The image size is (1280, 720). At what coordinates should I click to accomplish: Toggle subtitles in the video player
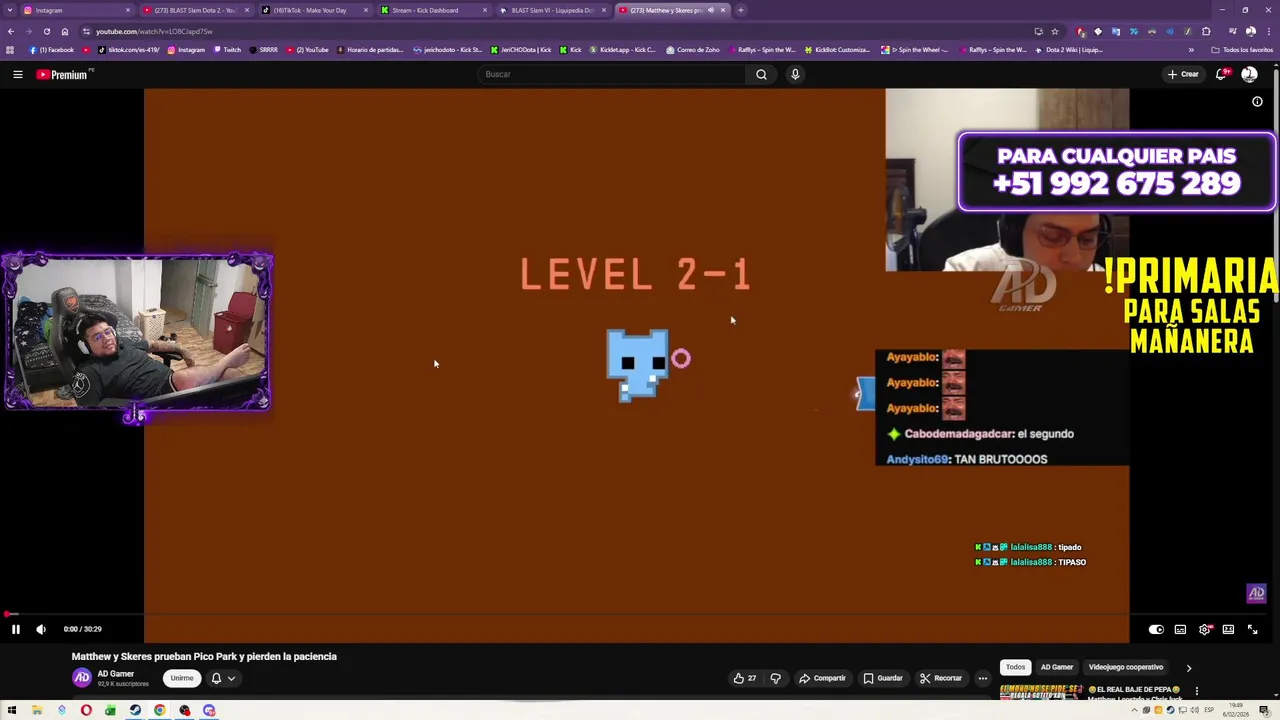1180,629
